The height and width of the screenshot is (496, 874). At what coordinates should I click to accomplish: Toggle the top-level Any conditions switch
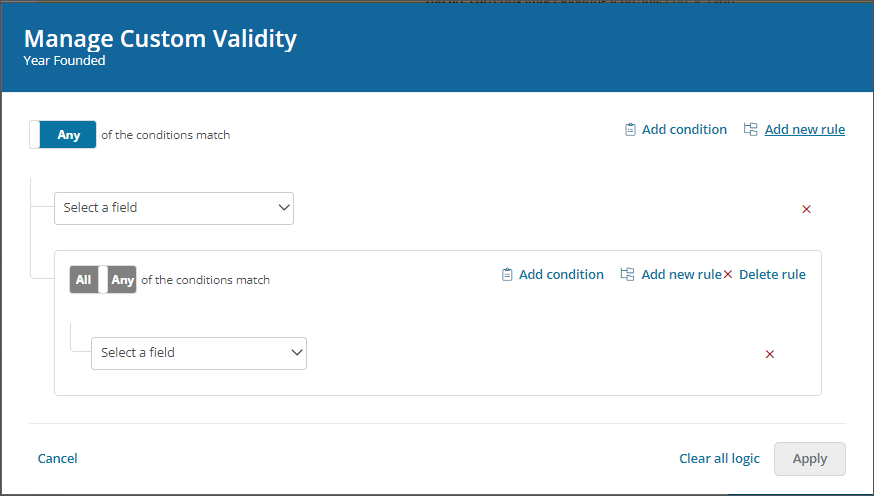point(62,134)
